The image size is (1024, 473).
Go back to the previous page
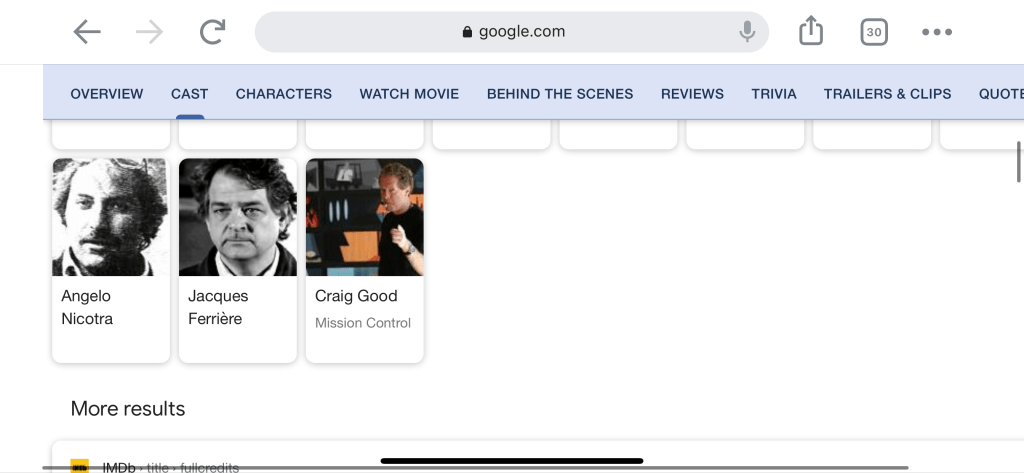pyautogui.click(x=87, y=32)
